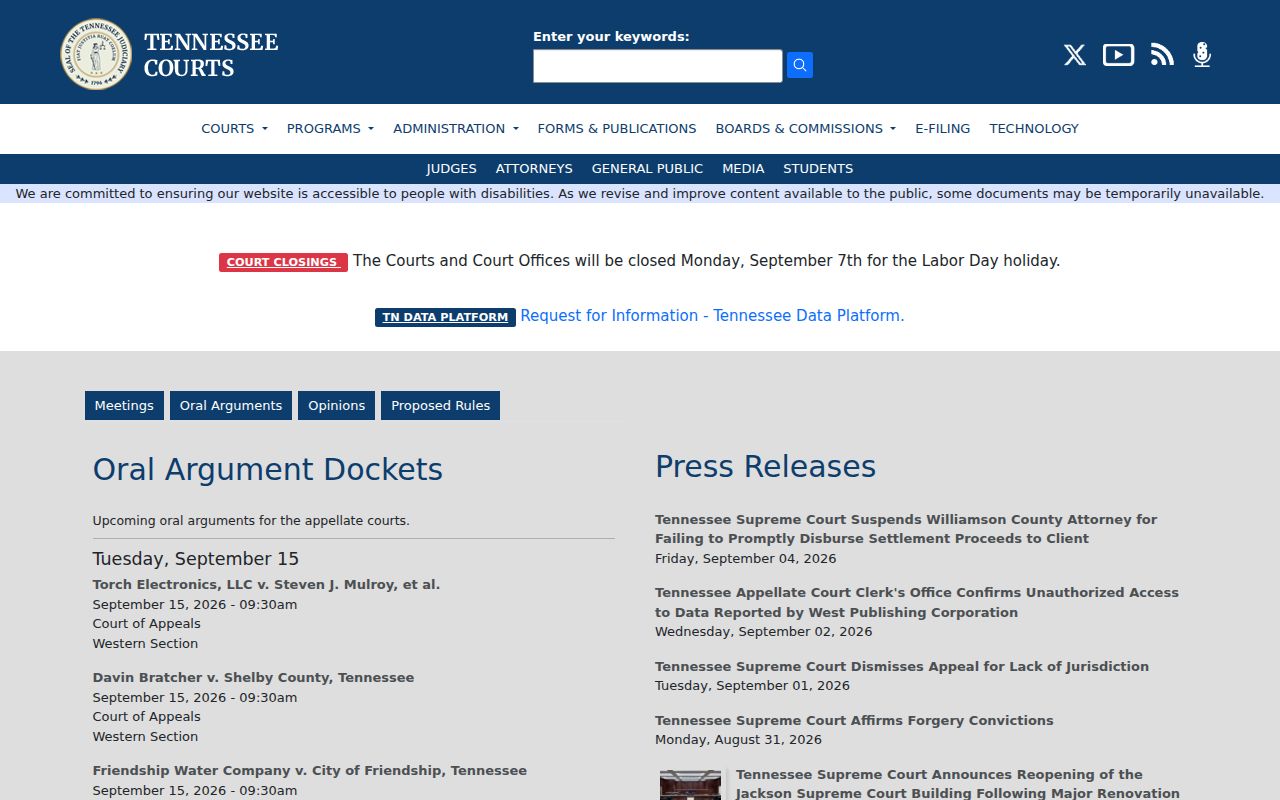This screenshot has height=800, width=1280.
Task: Read Affirms Forgery Convictions press release
Action: [854, 720]
